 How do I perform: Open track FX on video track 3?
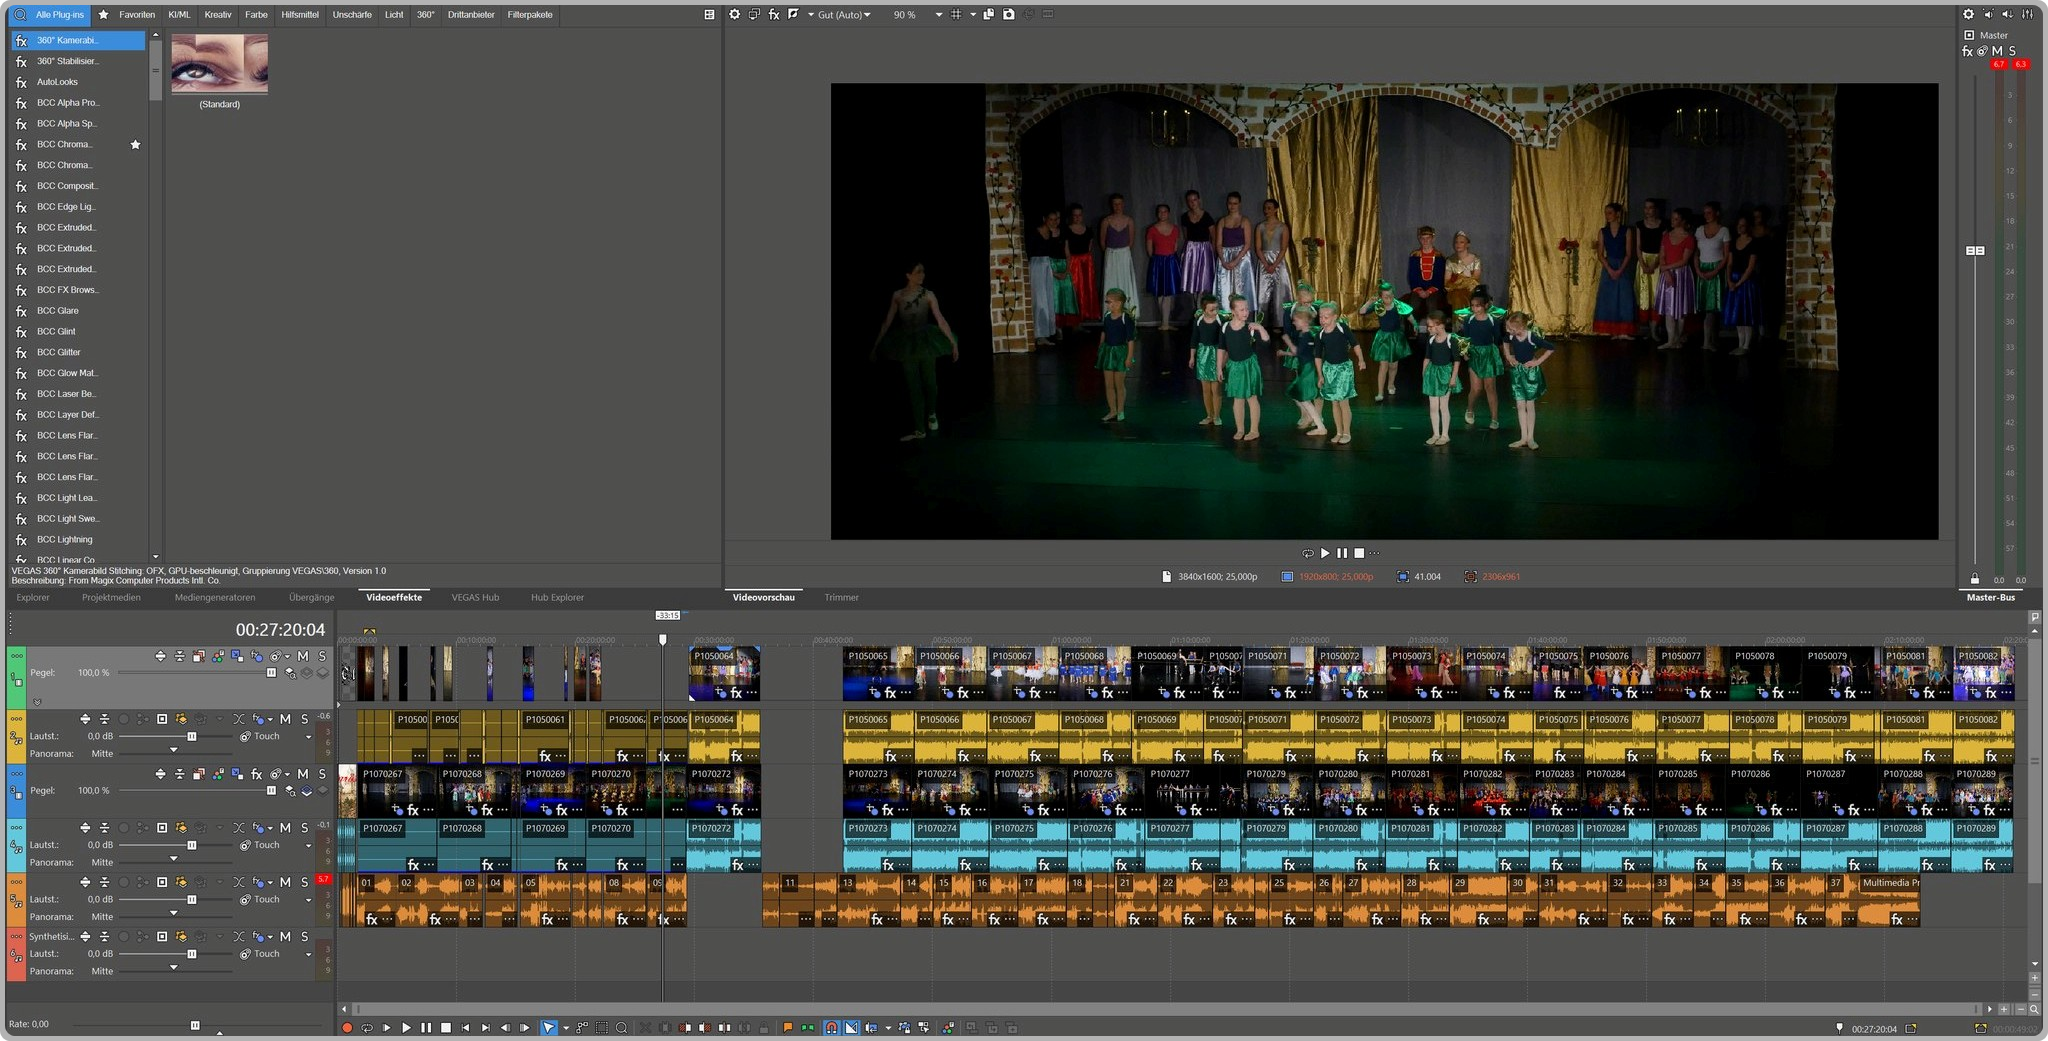click(x=257, y=774)
